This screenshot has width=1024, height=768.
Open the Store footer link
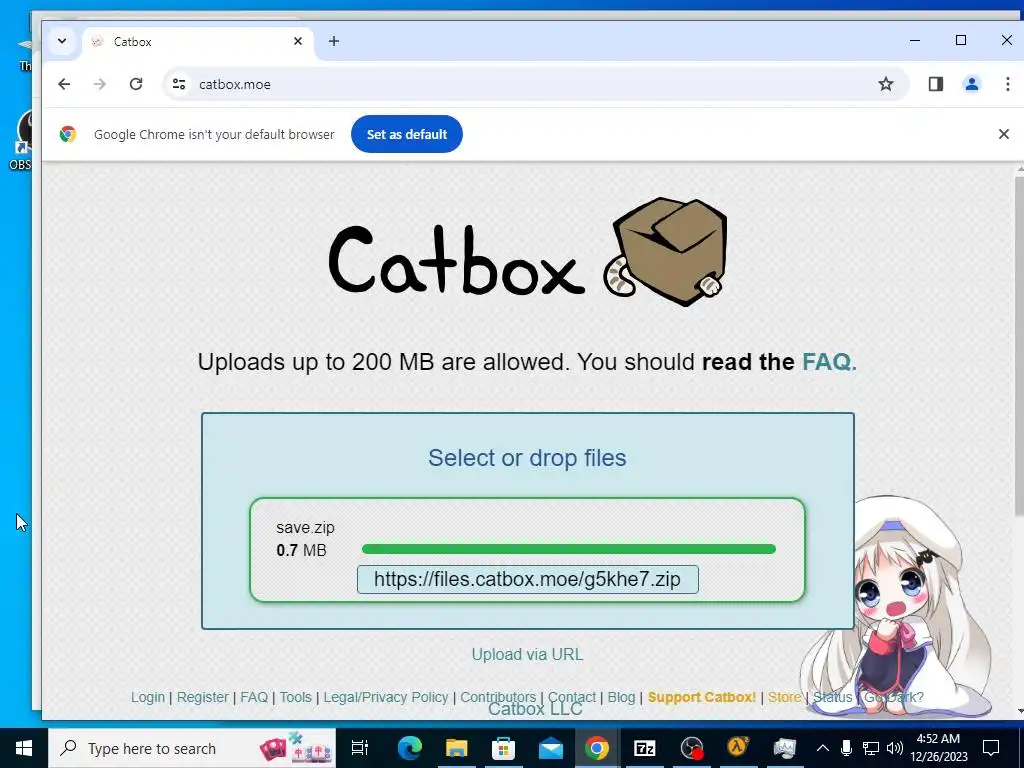[x=784, y=697]
